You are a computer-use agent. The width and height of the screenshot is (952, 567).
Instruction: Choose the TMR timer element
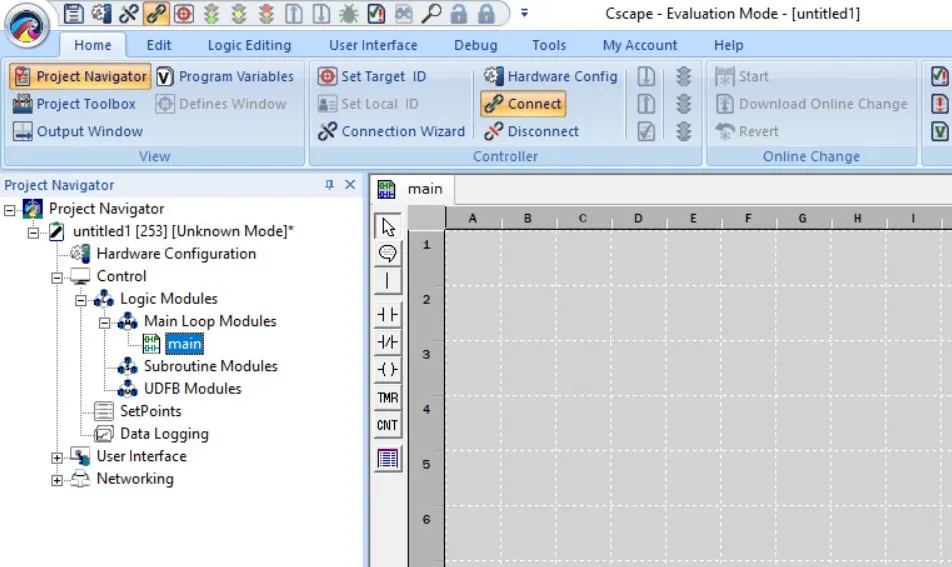coord(387,398)
